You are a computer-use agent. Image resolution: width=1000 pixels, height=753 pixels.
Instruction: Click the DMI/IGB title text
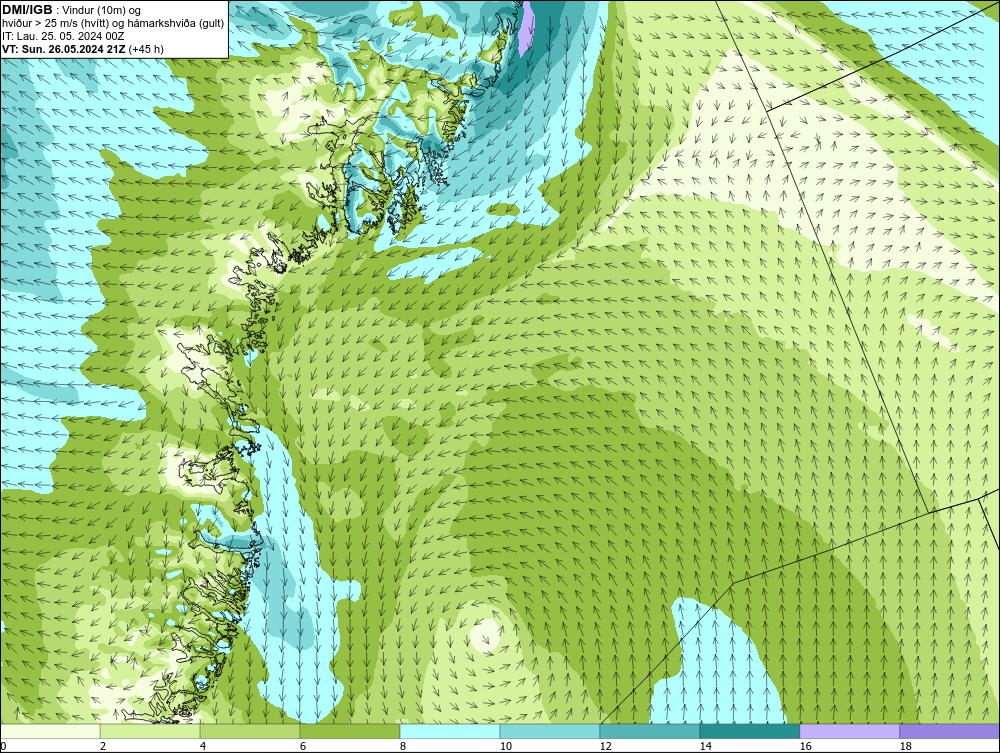click(x=27, y=10)
